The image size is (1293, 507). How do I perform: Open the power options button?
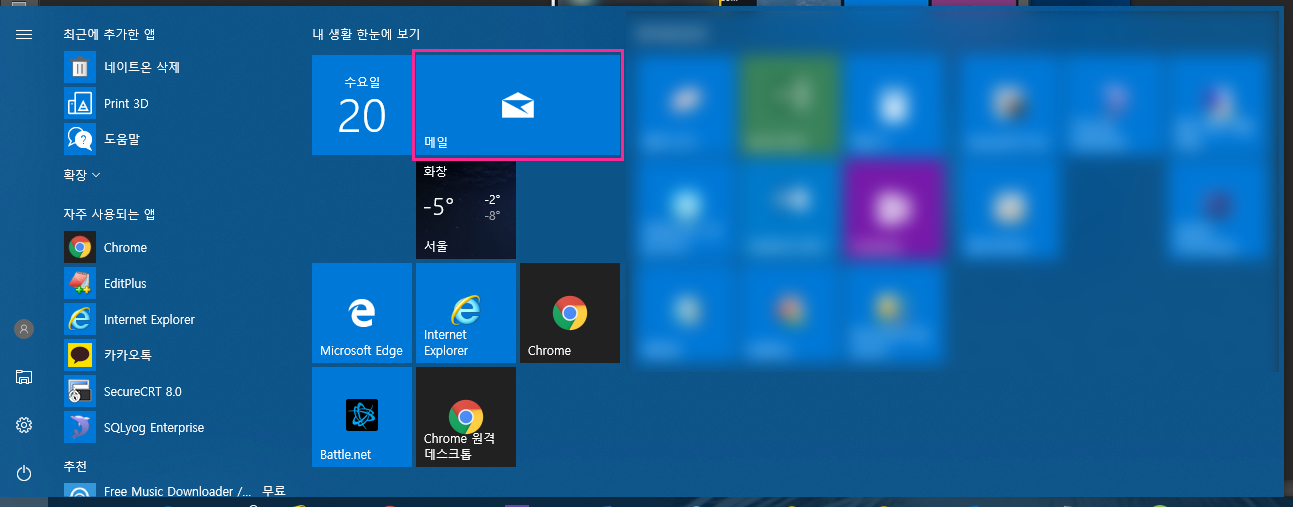[24, 473]
